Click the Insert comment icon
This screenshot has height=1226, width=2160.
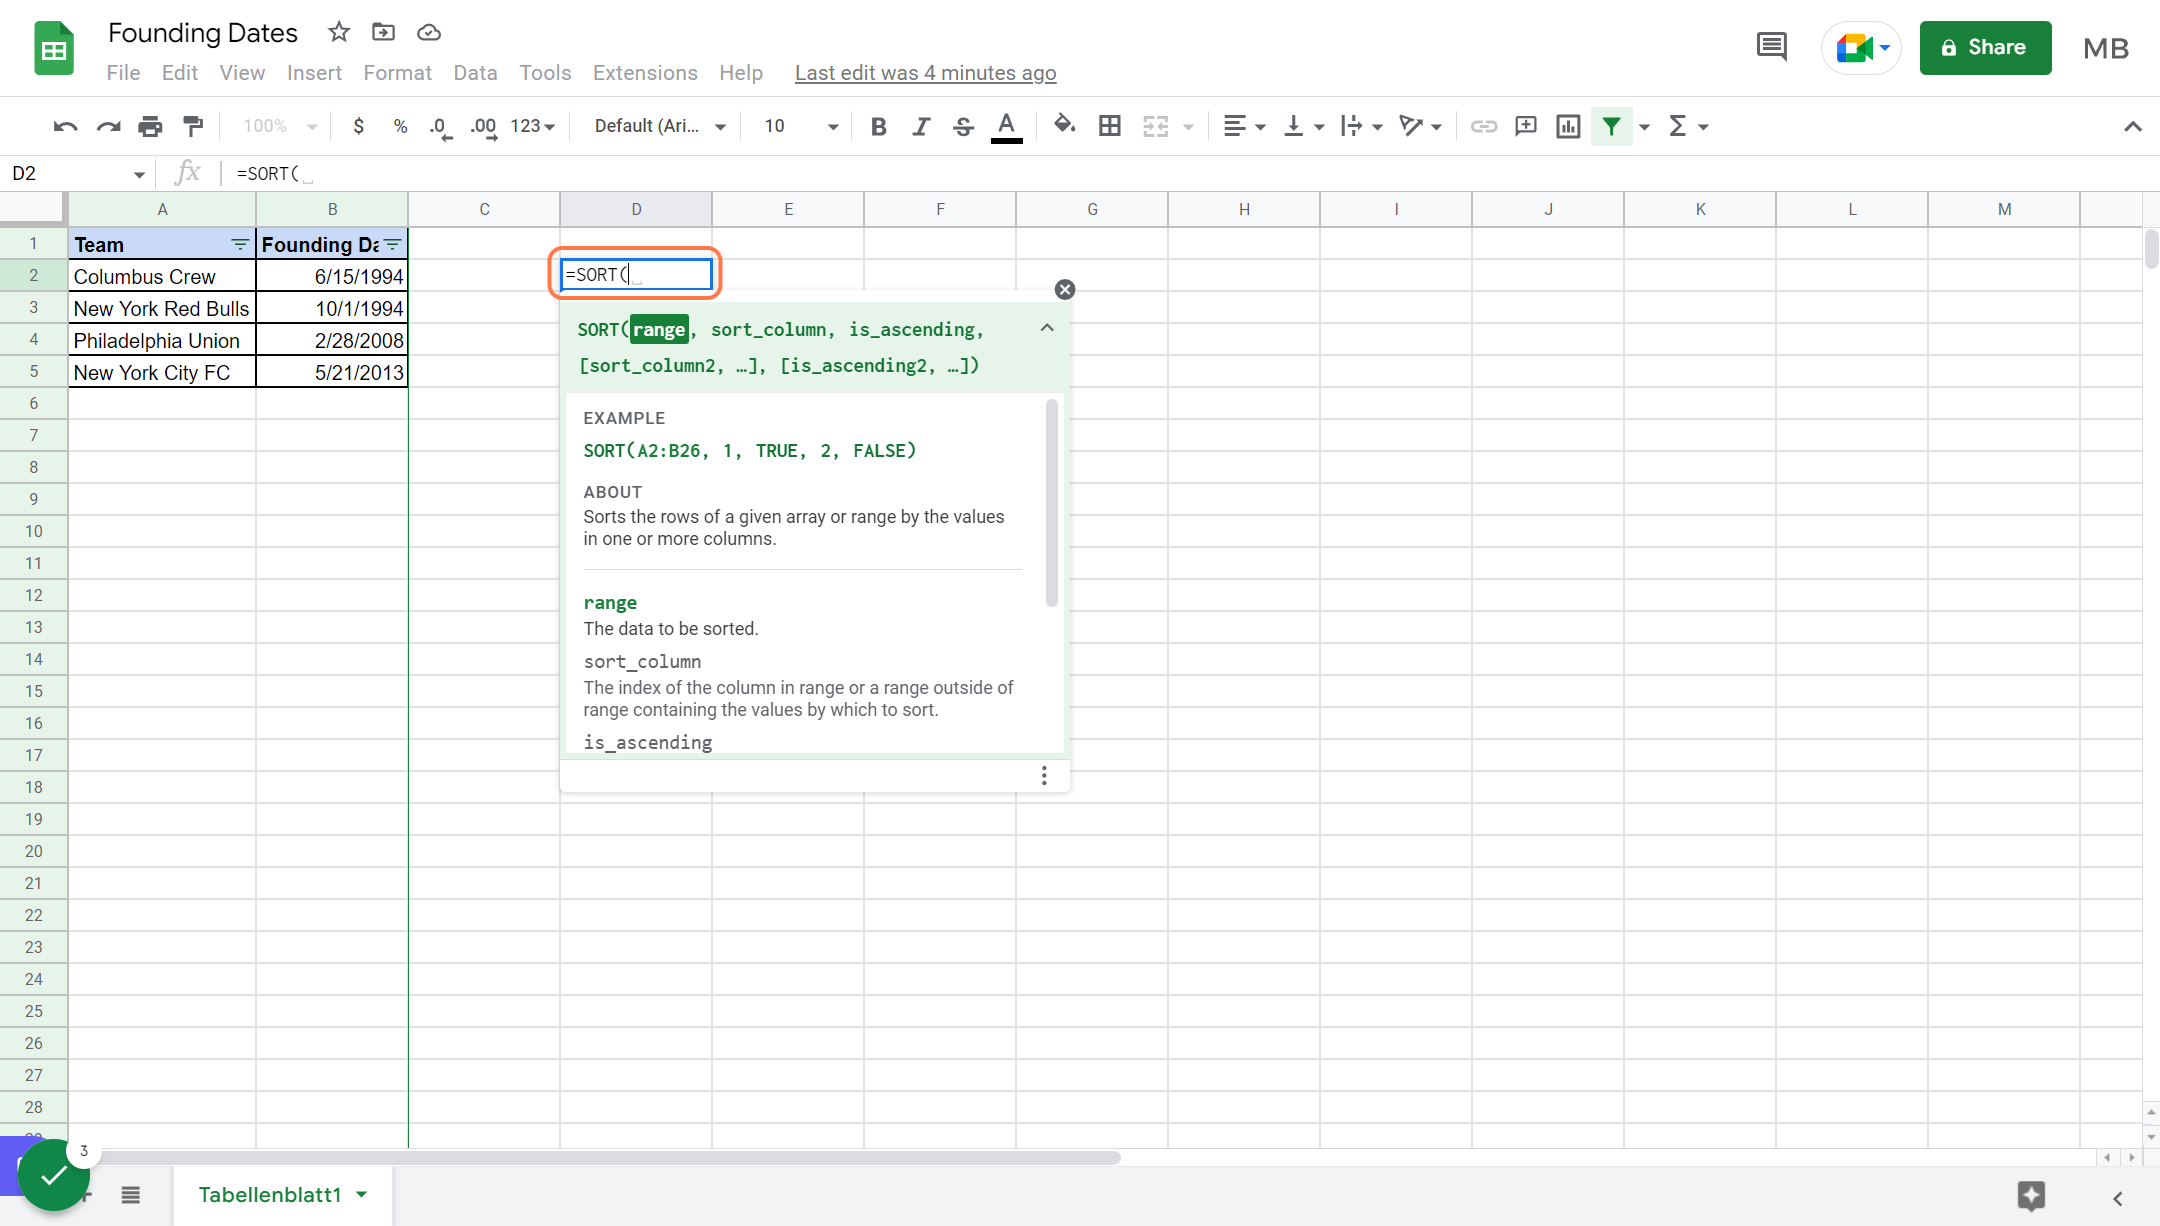[x=1526, y=126]
